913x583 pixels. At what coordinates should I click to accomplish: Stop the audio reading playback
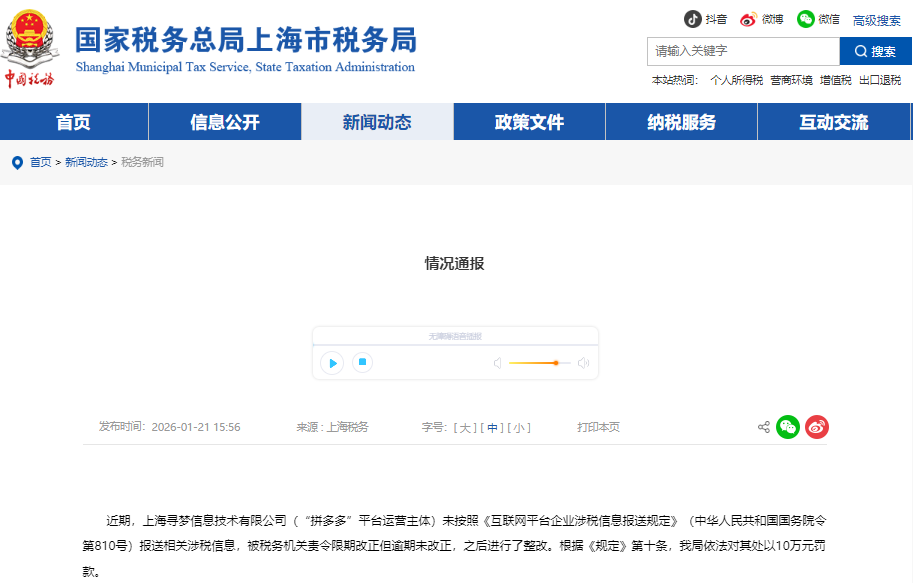click(x=362, y=362)
